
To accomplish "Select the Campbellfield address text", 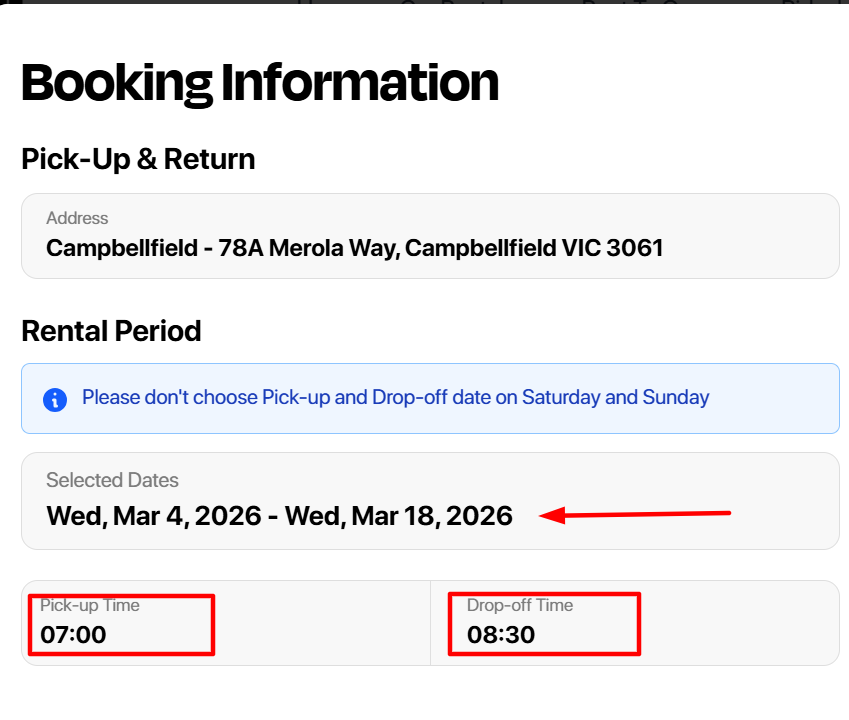I will click(355, 248).
